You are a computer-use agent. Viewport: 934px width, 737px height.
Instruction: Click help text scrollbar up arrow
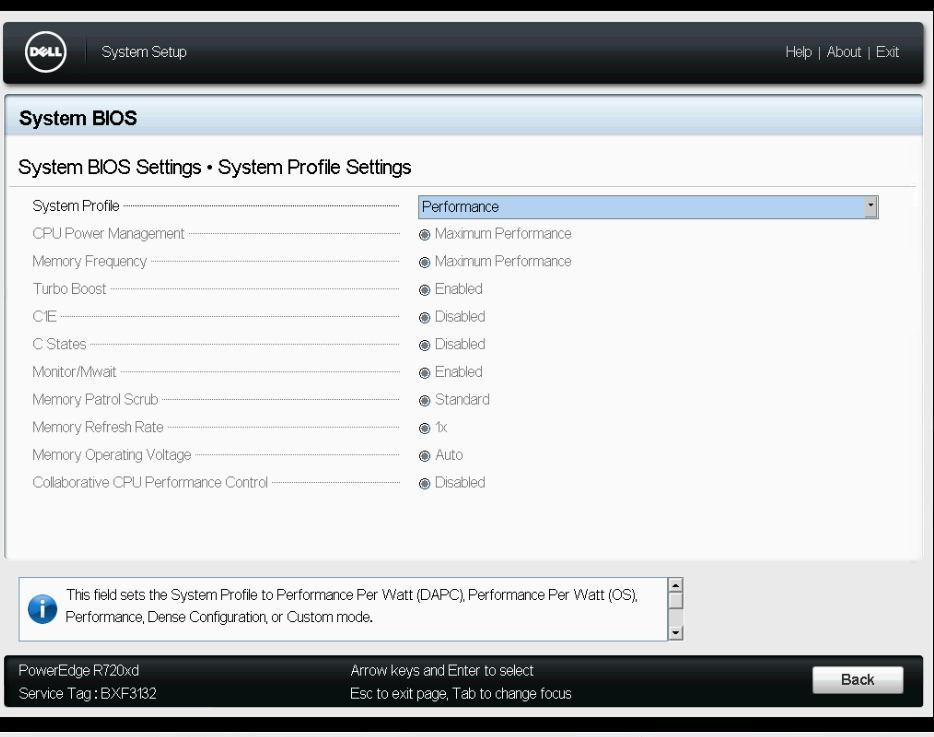675,585
